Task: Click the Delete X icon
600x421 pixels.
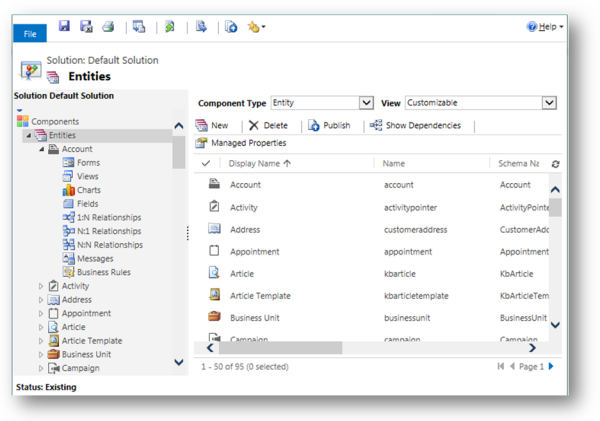Action: (253, 126)
